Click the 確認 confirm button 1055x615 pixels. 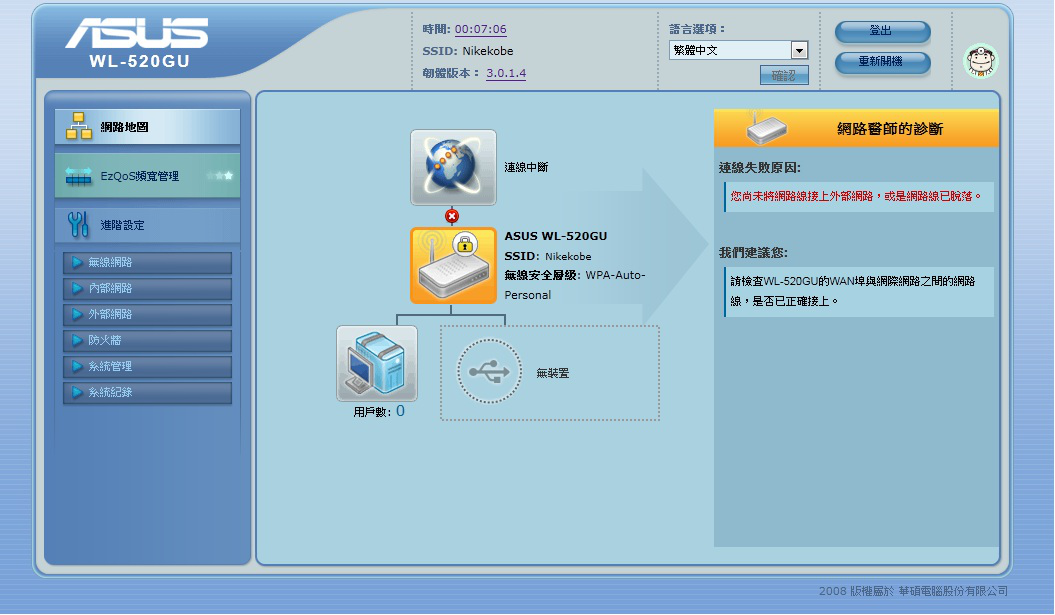pos(784,75)
